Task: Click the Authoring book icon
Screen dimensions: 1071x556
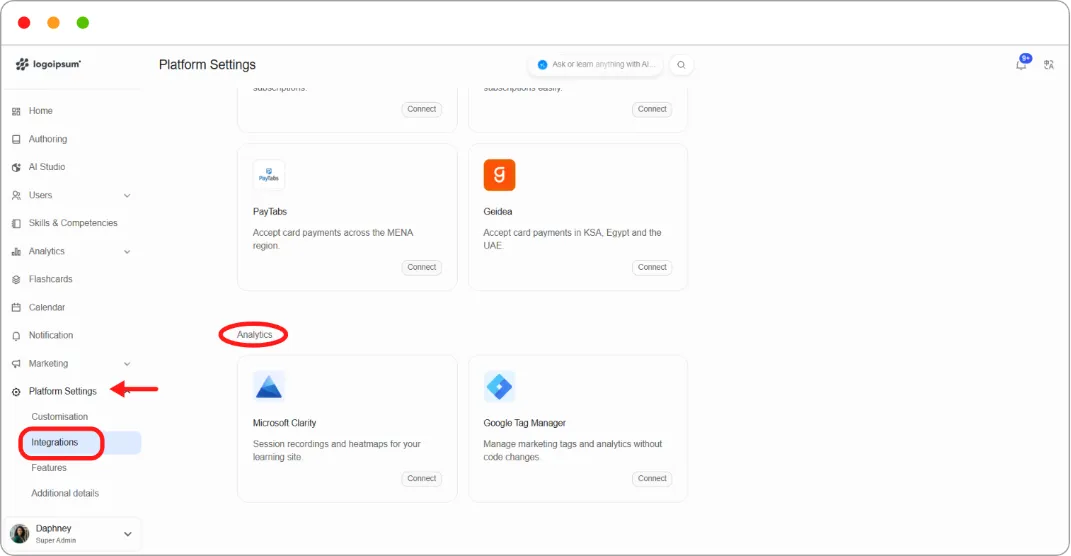Action: (16, 139)
